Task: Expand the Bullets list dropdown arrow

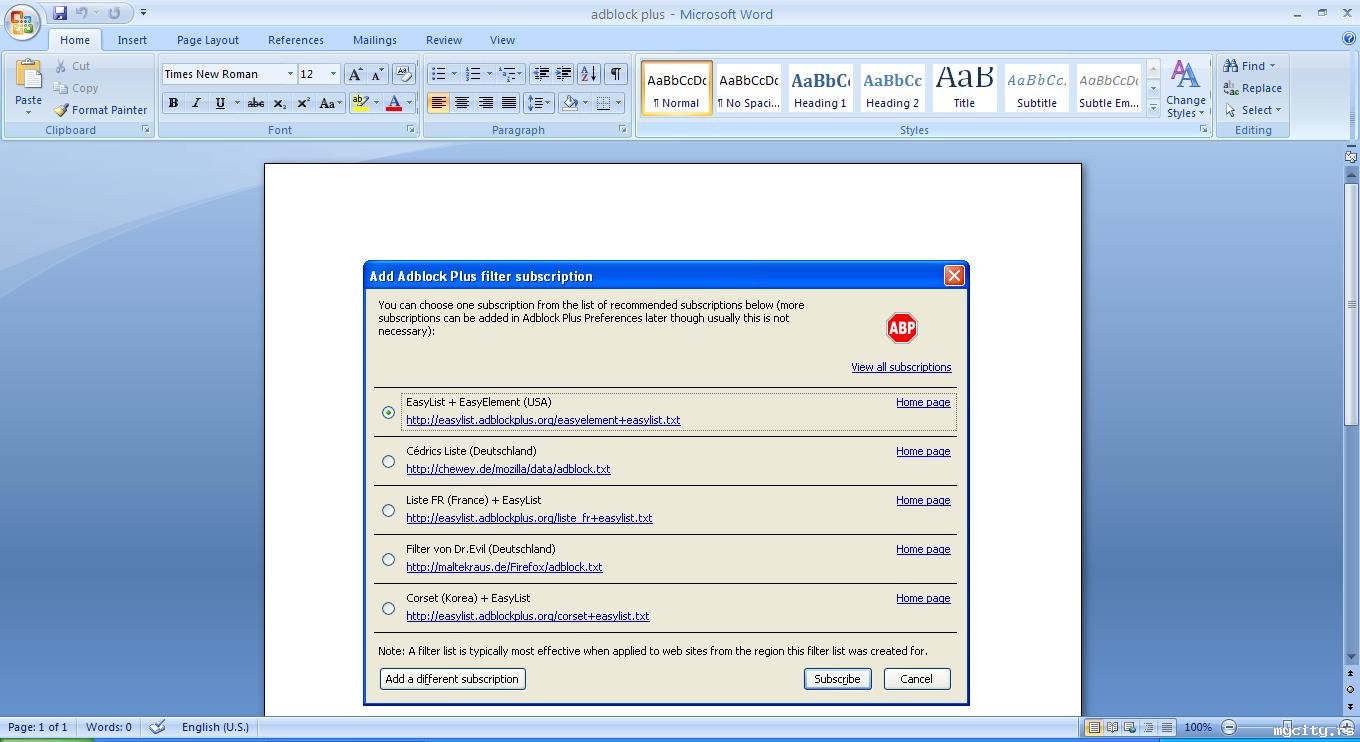Action: coord(454,74)
